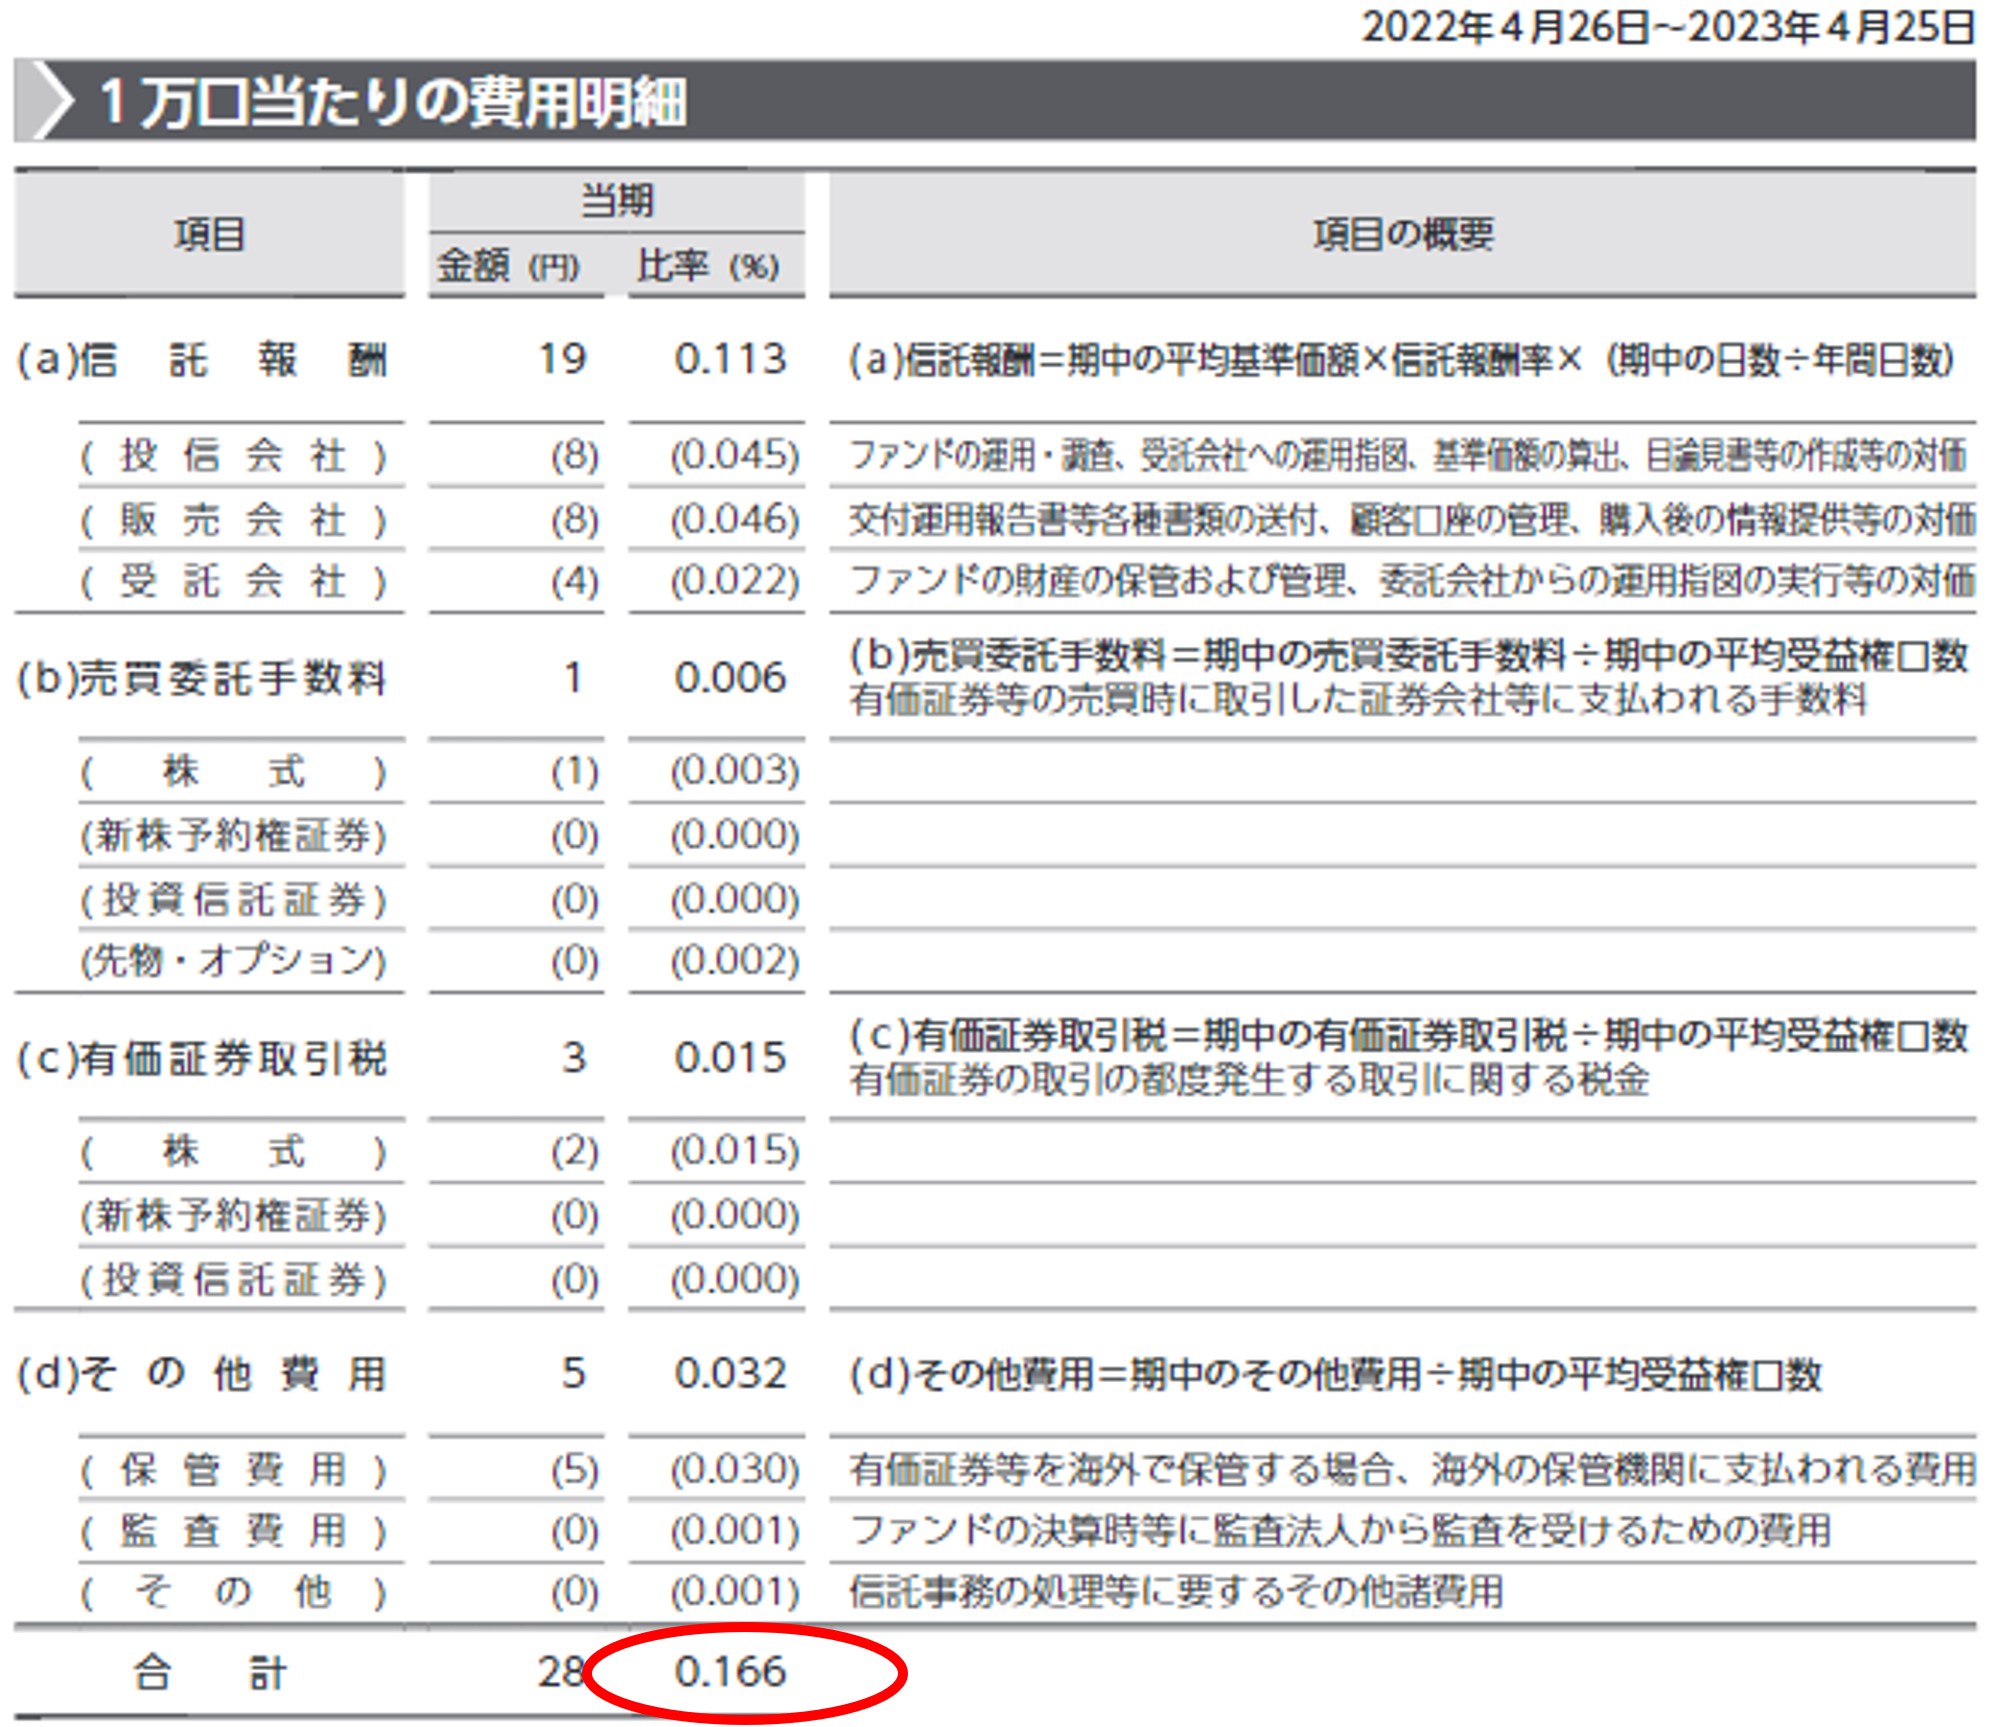Click the 売買委託手数料 formula description
Image resolution: width=1990 pixels, height=1727 pixels.
(1408, 656)
